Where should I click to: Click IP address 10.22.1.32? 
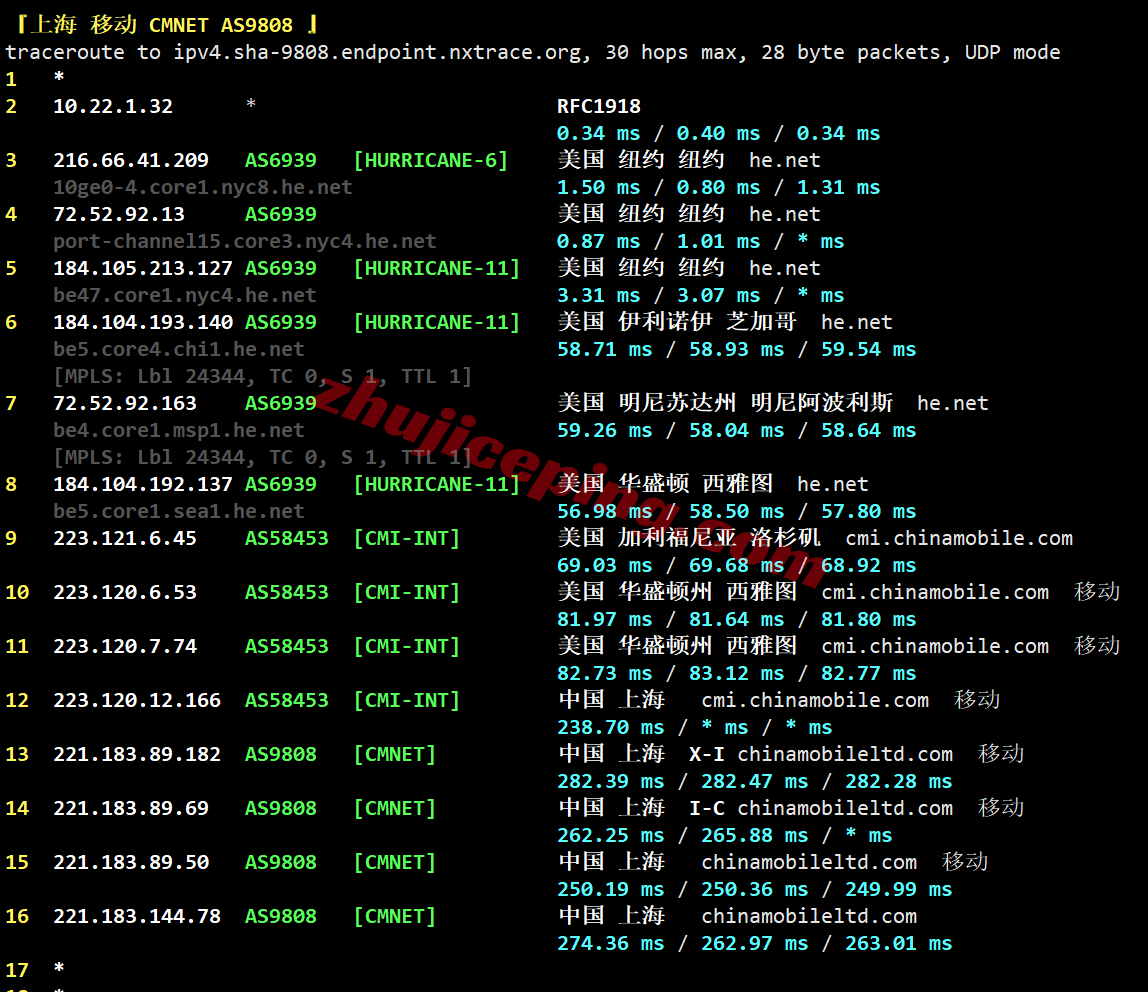[x=113, y=106]
